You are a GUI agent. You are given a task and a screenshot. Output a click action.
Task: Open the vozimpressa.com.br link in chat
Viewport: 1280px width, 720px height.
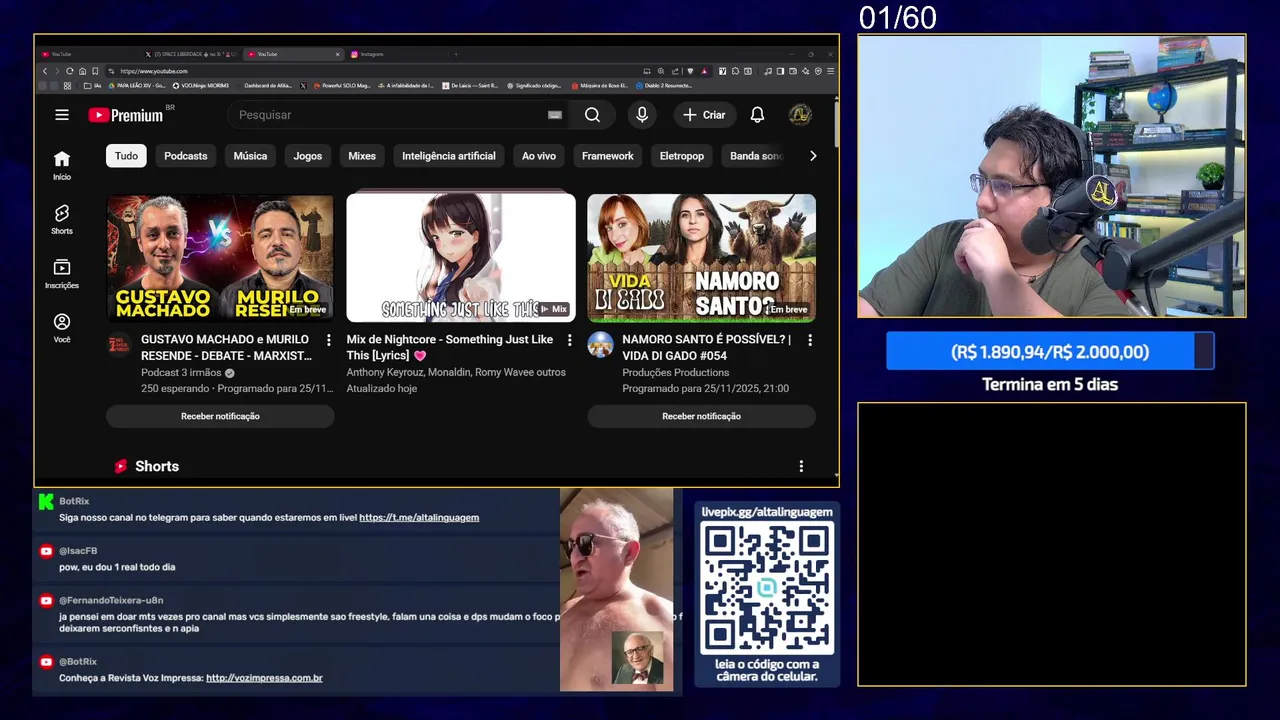pos(264,678)
